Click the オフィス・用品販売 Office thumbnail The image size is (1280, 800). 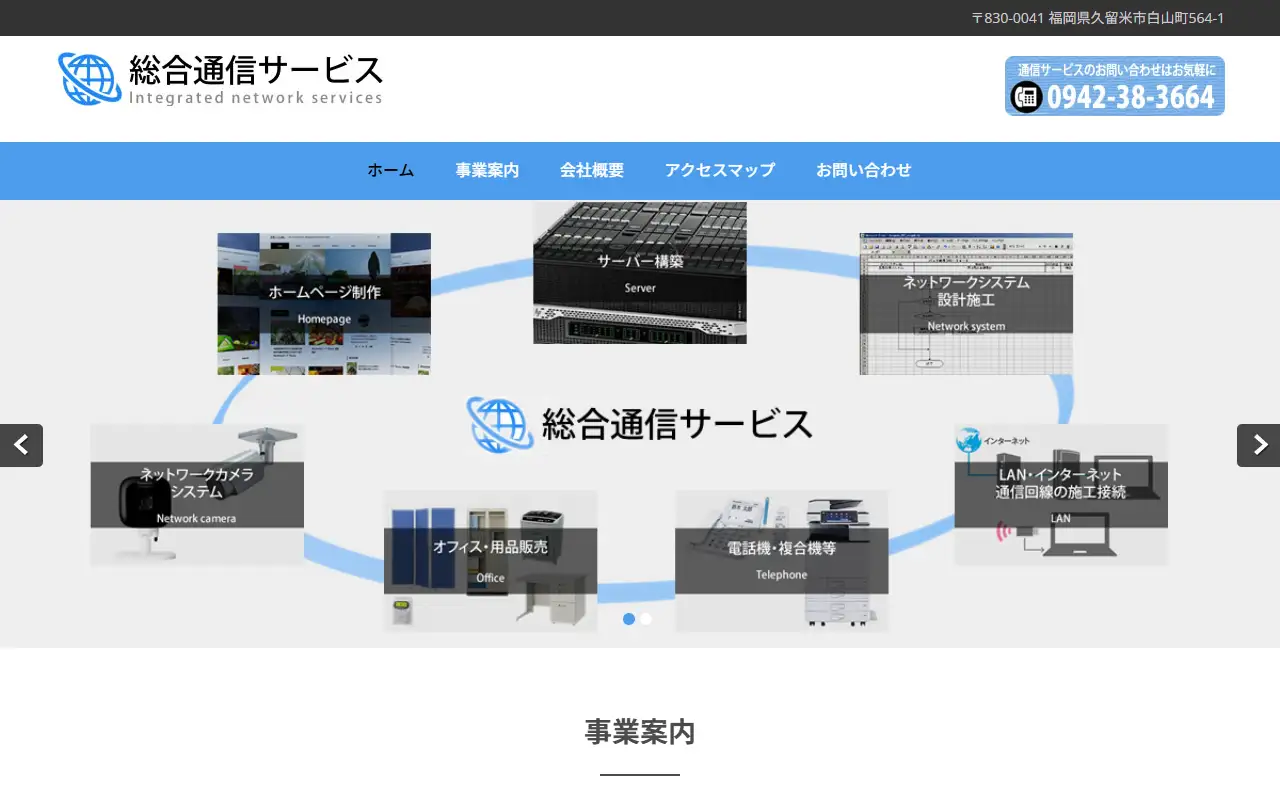[x=490, y=561]
